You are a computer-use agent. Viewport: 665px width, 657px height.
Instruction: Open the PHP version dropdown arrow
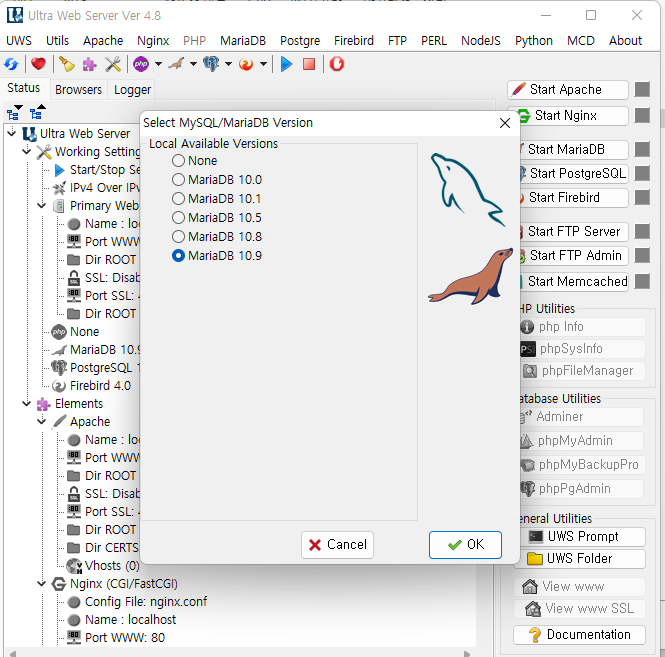158,64
